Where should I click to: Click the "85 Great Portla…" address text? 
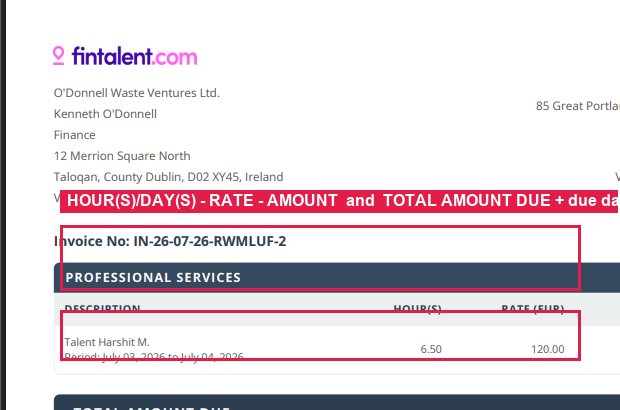coord(578,106)
